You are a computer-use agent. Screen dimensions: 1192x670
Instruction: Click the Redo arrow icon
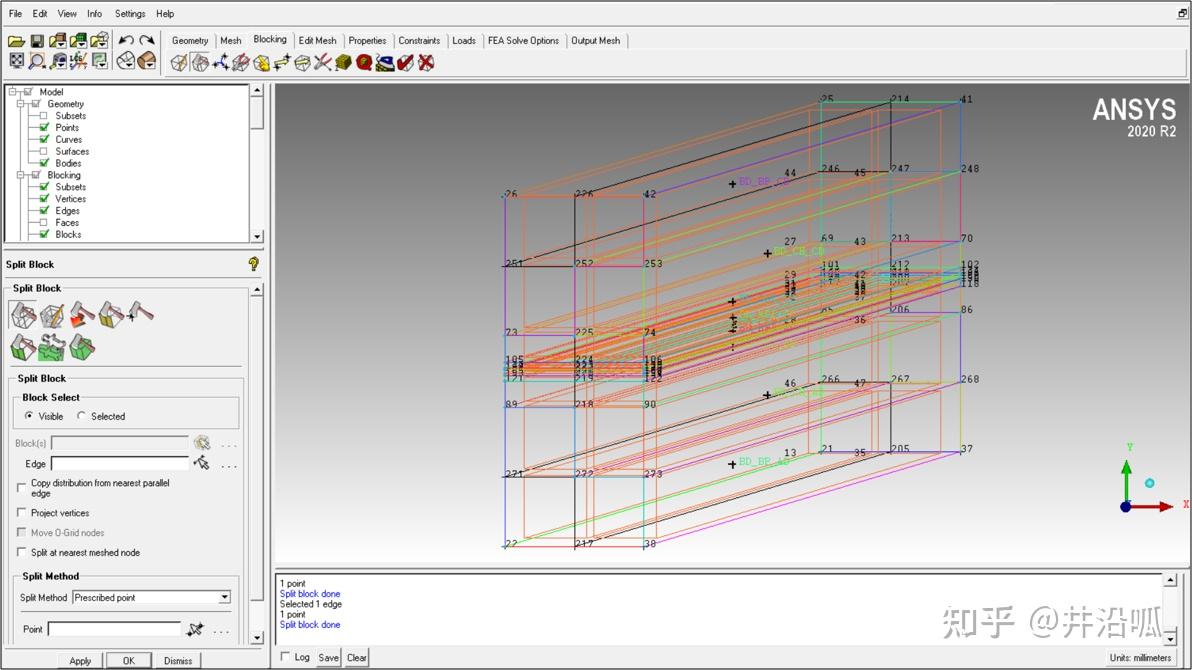click(x=147, y=41)
